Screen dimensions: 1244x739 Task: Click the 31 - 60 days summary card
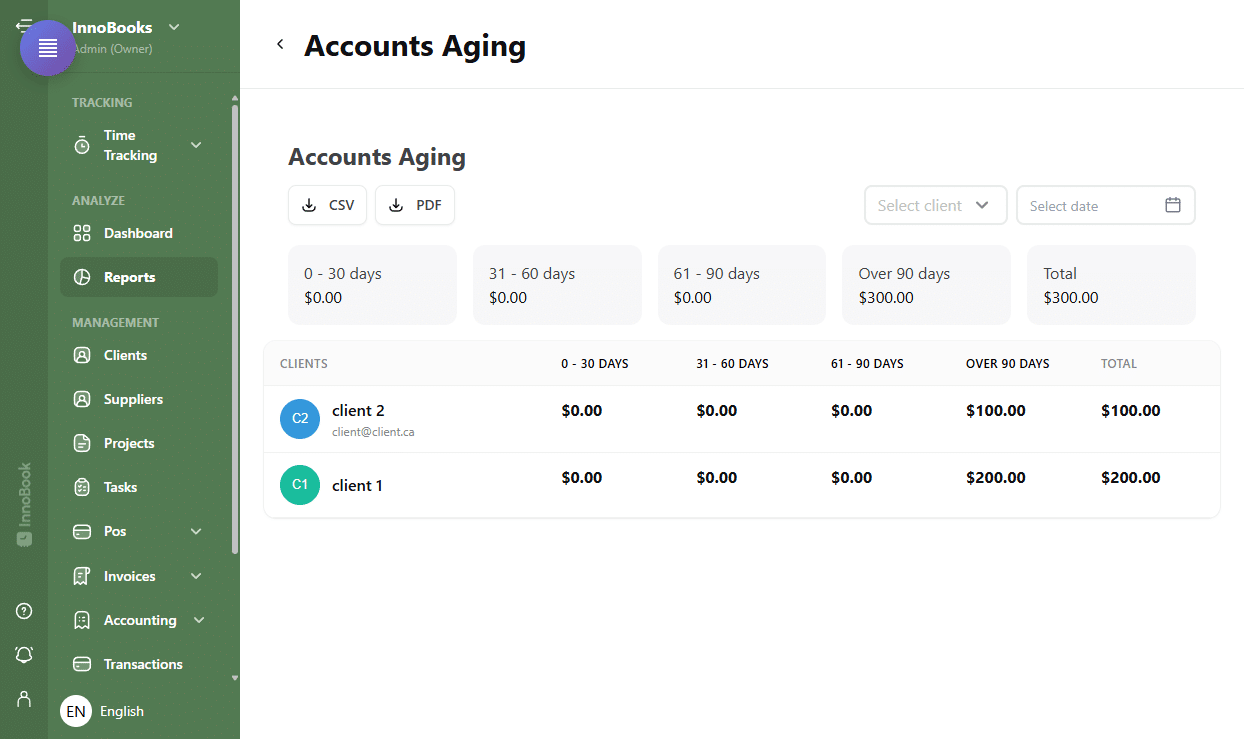click(x=557, y=285)
